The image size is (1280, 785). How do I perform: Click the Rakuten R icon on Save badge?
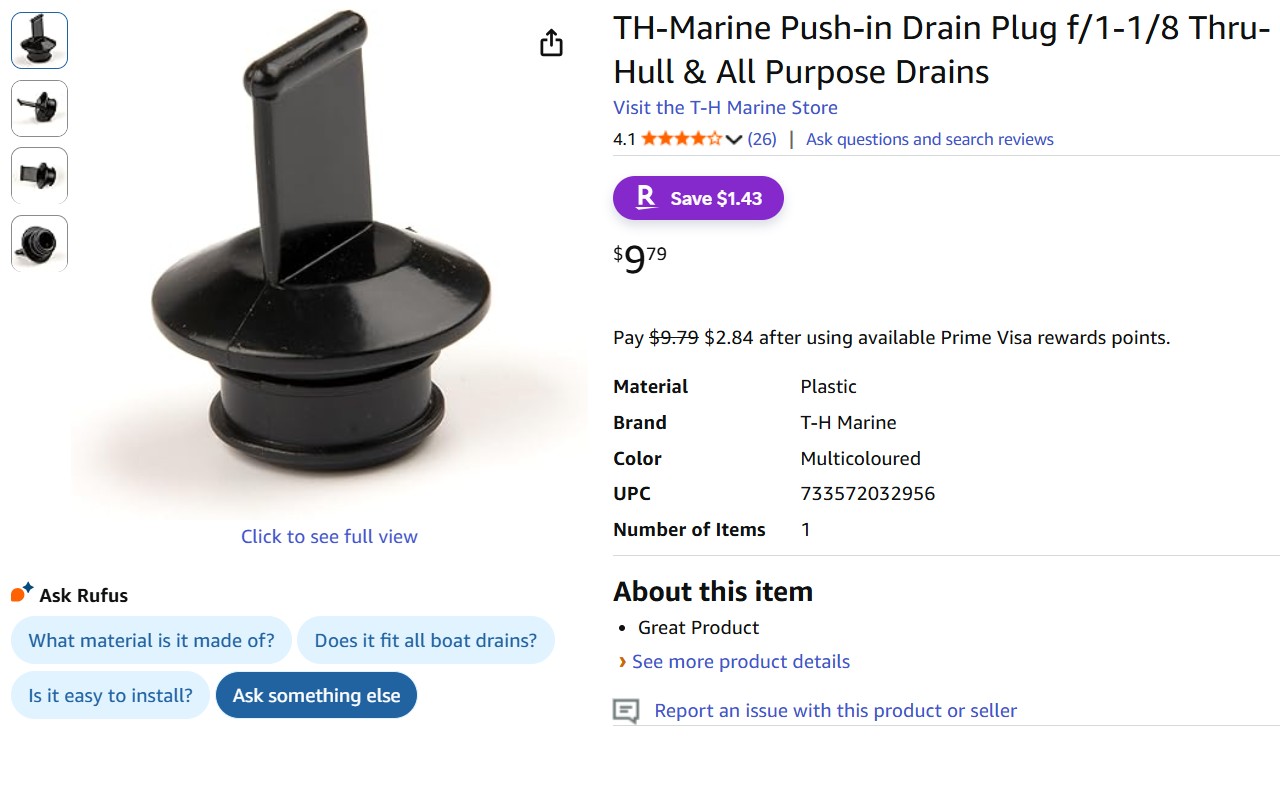point(646,198)
